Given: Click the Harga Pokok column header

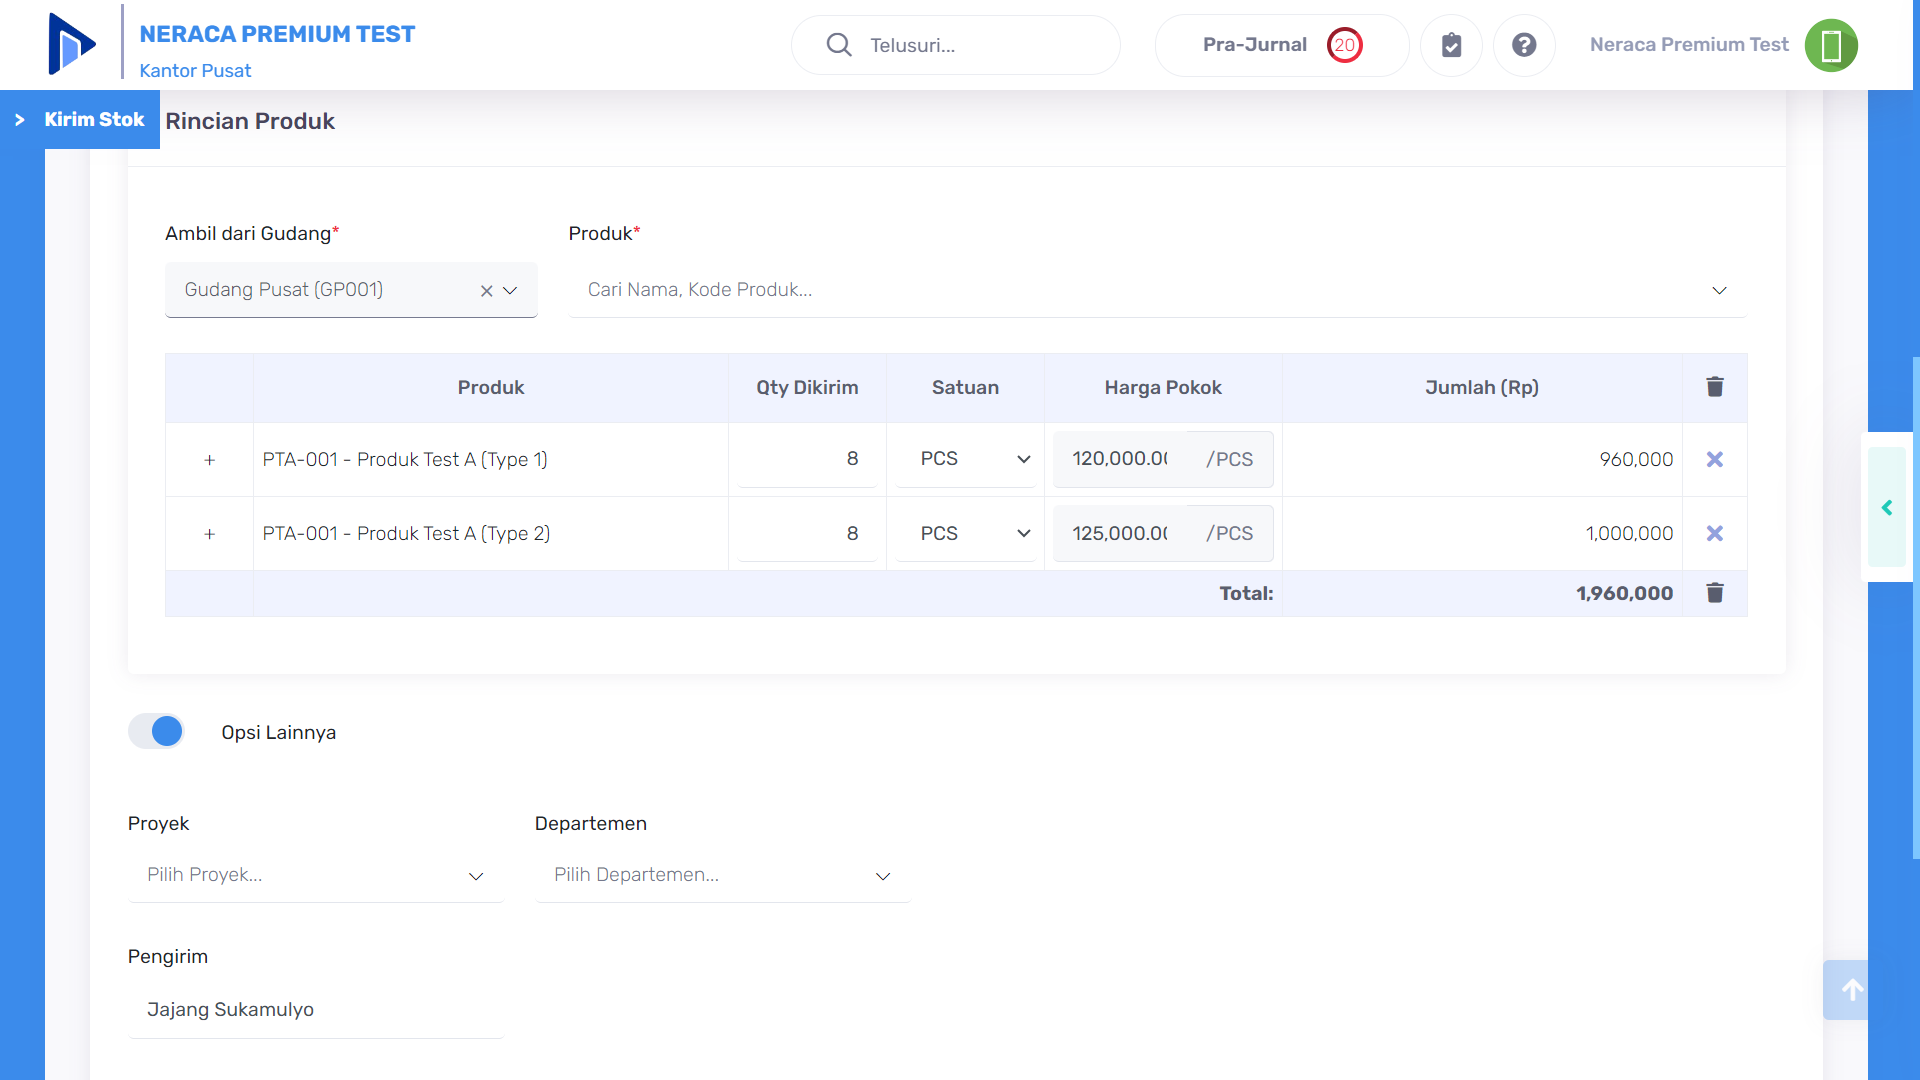Looking at the screenshot, I should 1163,388.
